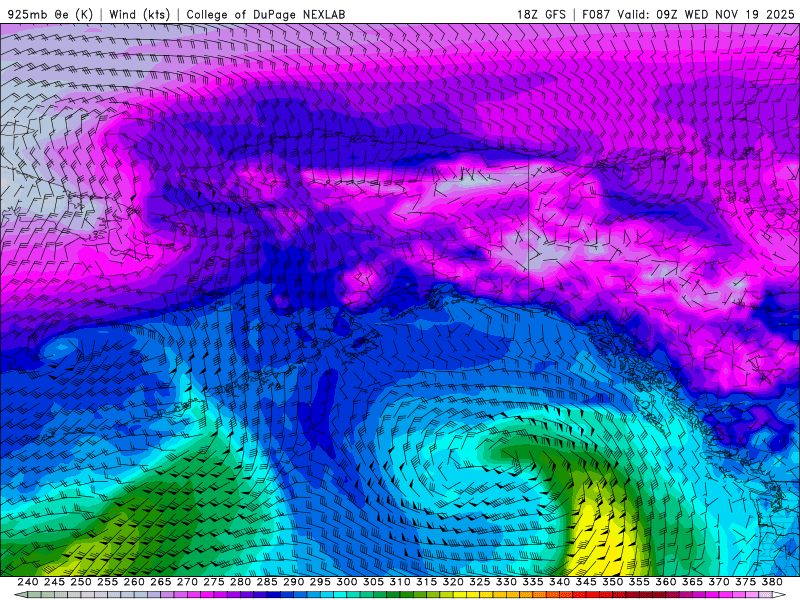Screen dimensions: 800x600
Task: Click the right arrow end of color bar
Action: 779,595
